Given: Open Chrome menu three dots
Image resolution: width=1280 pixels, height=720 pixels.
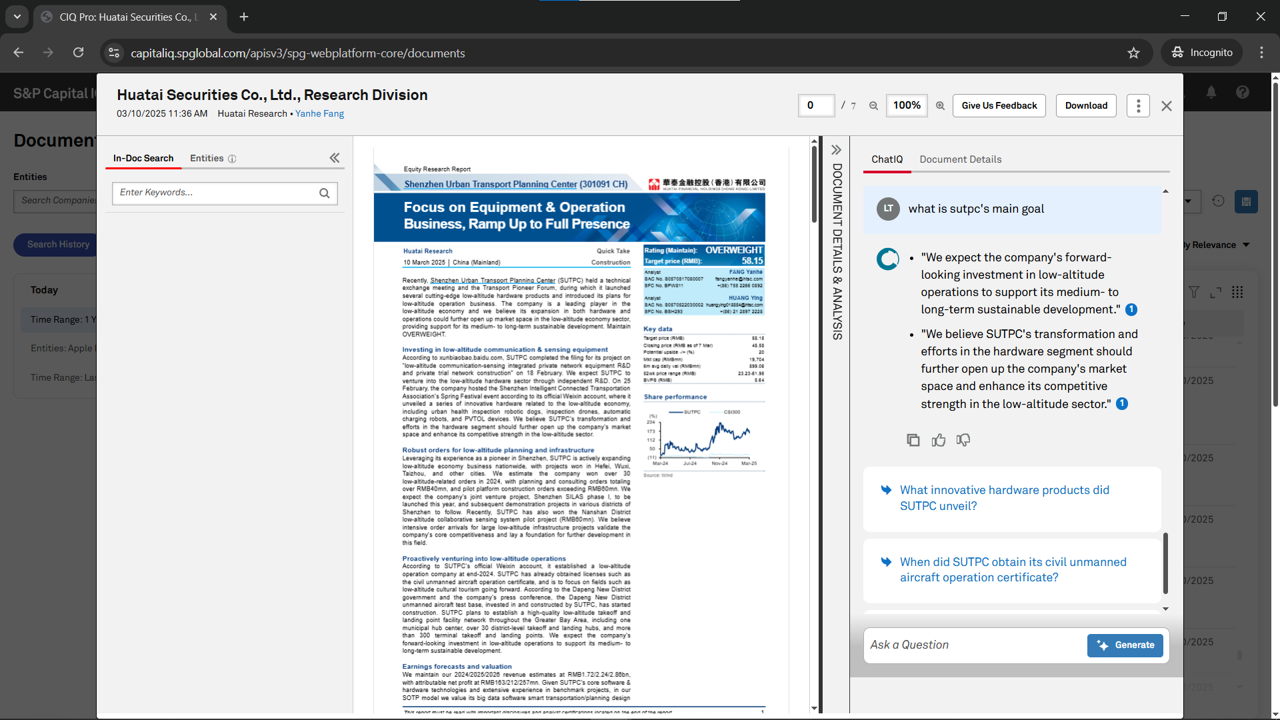Looking at the screenshot, I should click(x=1261, y=53).
